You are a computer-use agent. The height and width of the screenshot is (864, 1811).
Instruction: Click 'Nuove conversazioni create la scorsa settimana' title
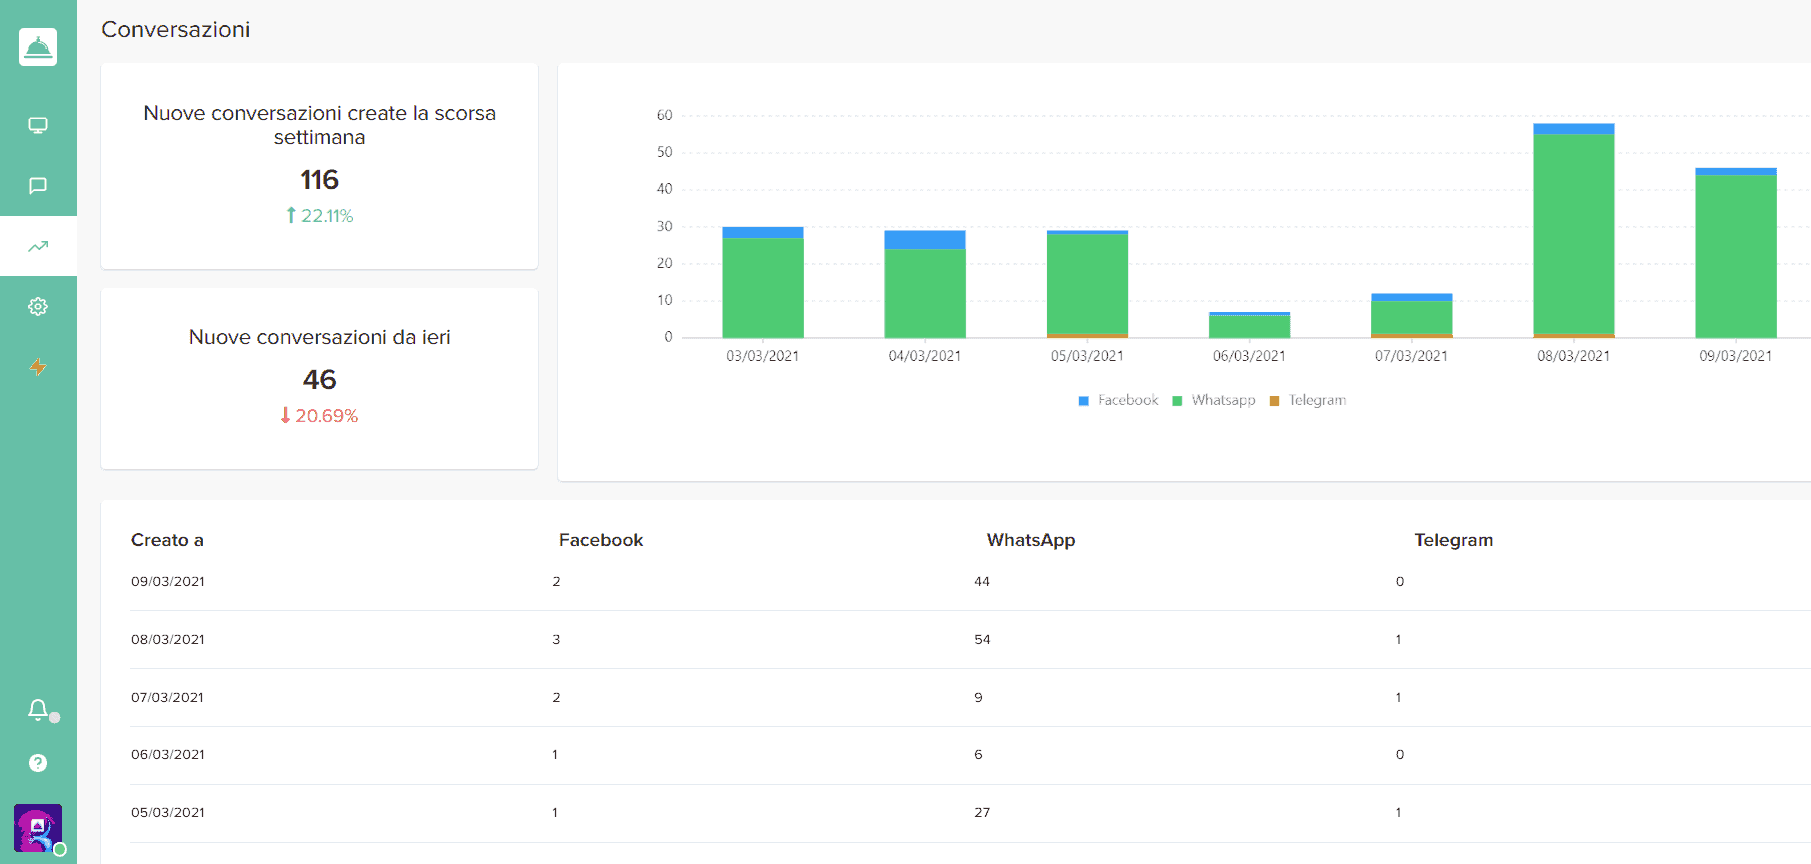tap(320, 125)
